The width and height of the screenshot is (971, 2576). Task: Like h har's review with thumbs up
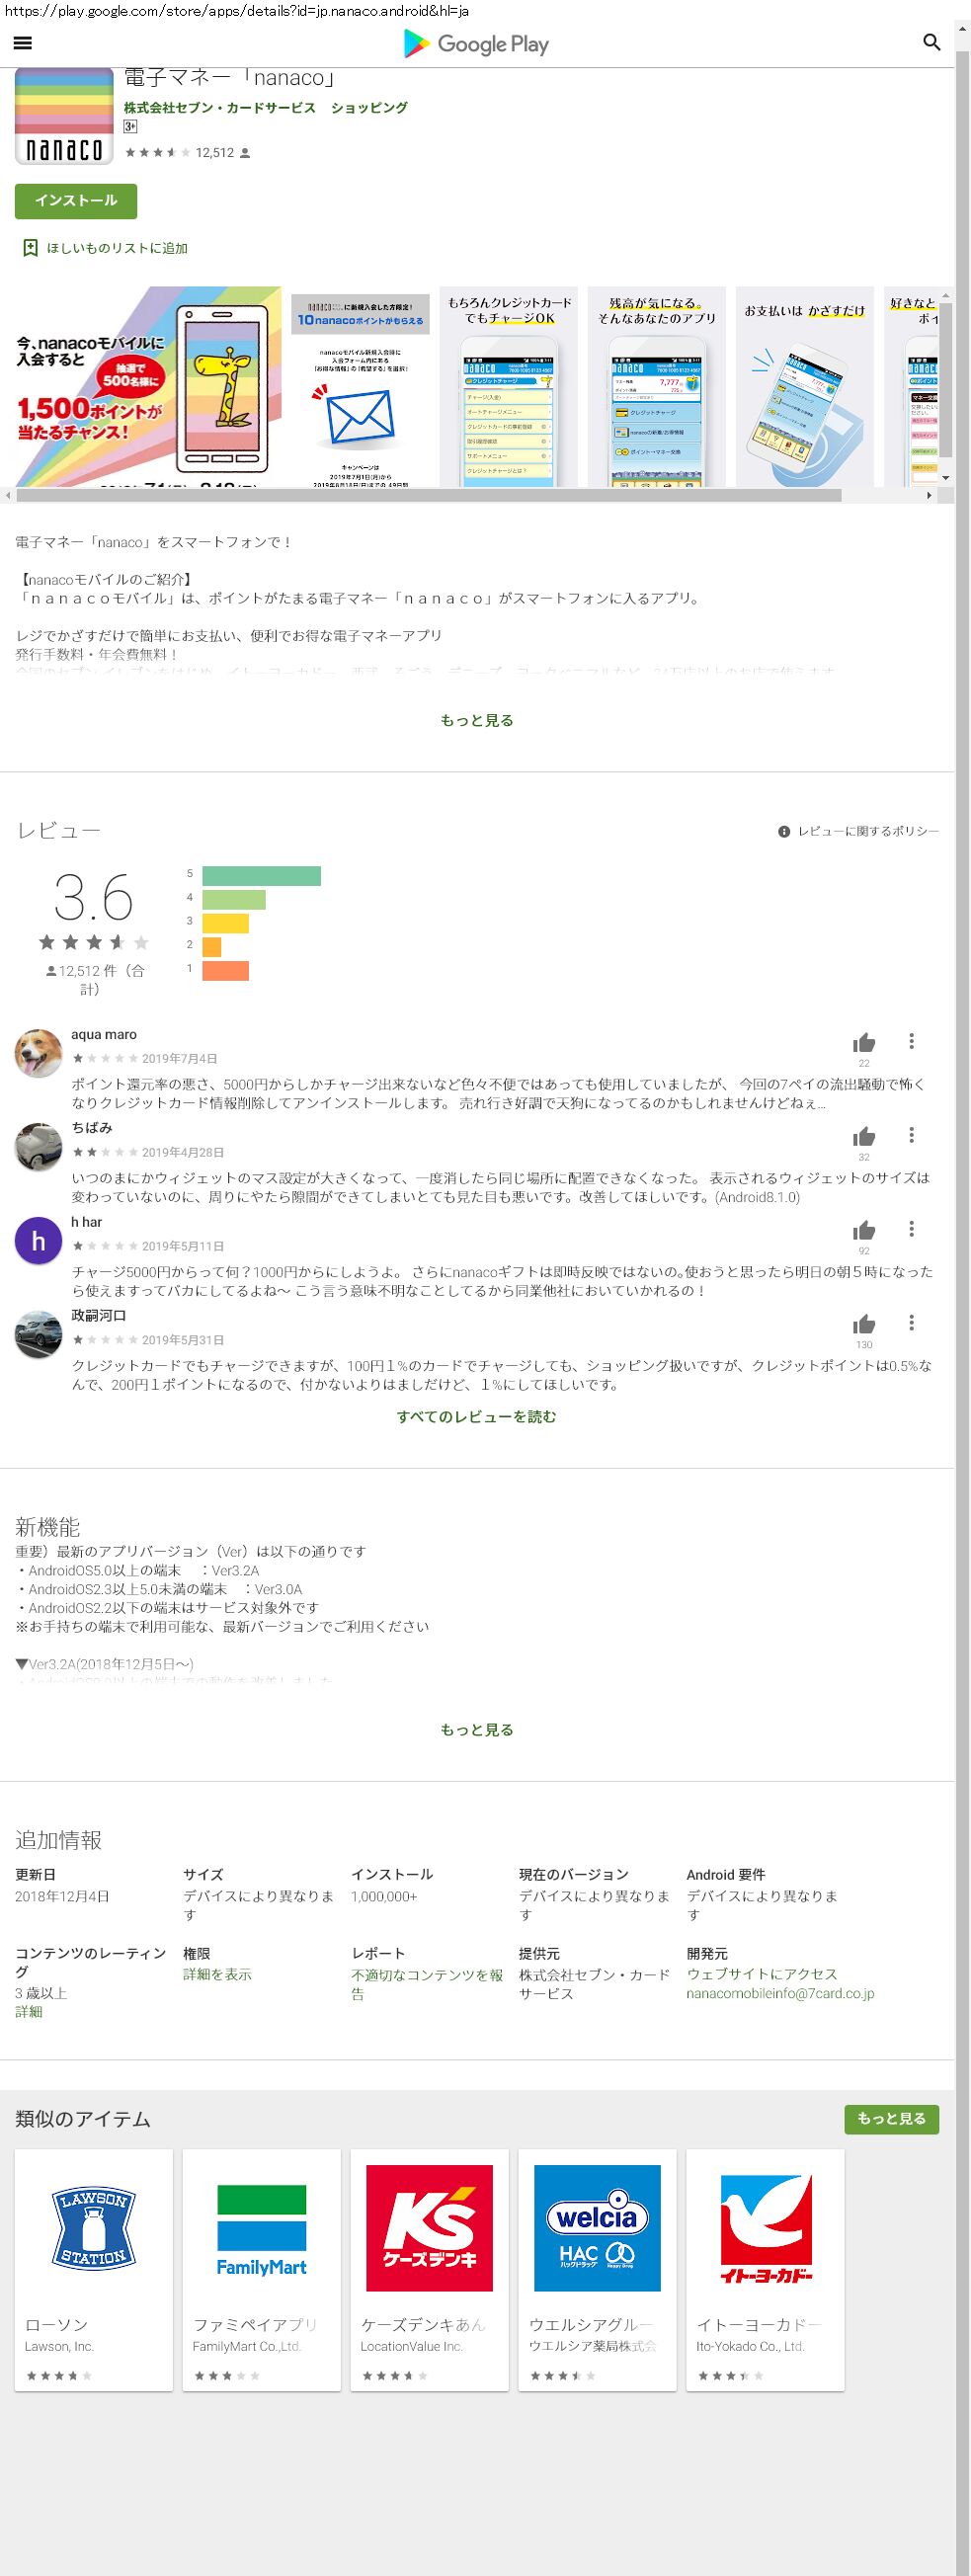pos(864,1231)
